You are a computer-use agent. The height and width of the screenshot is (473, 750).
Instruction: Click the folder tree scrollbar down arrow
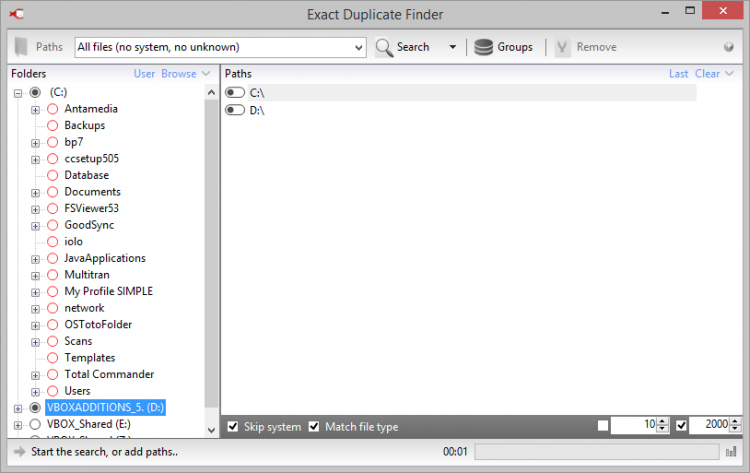tap(211, 430)
